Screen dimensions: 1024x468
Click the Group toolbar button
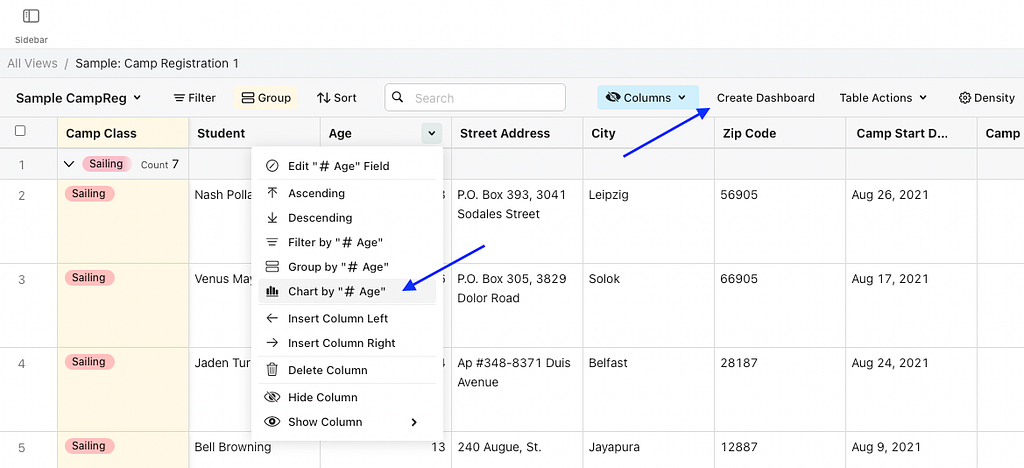(x=266, y=98)
